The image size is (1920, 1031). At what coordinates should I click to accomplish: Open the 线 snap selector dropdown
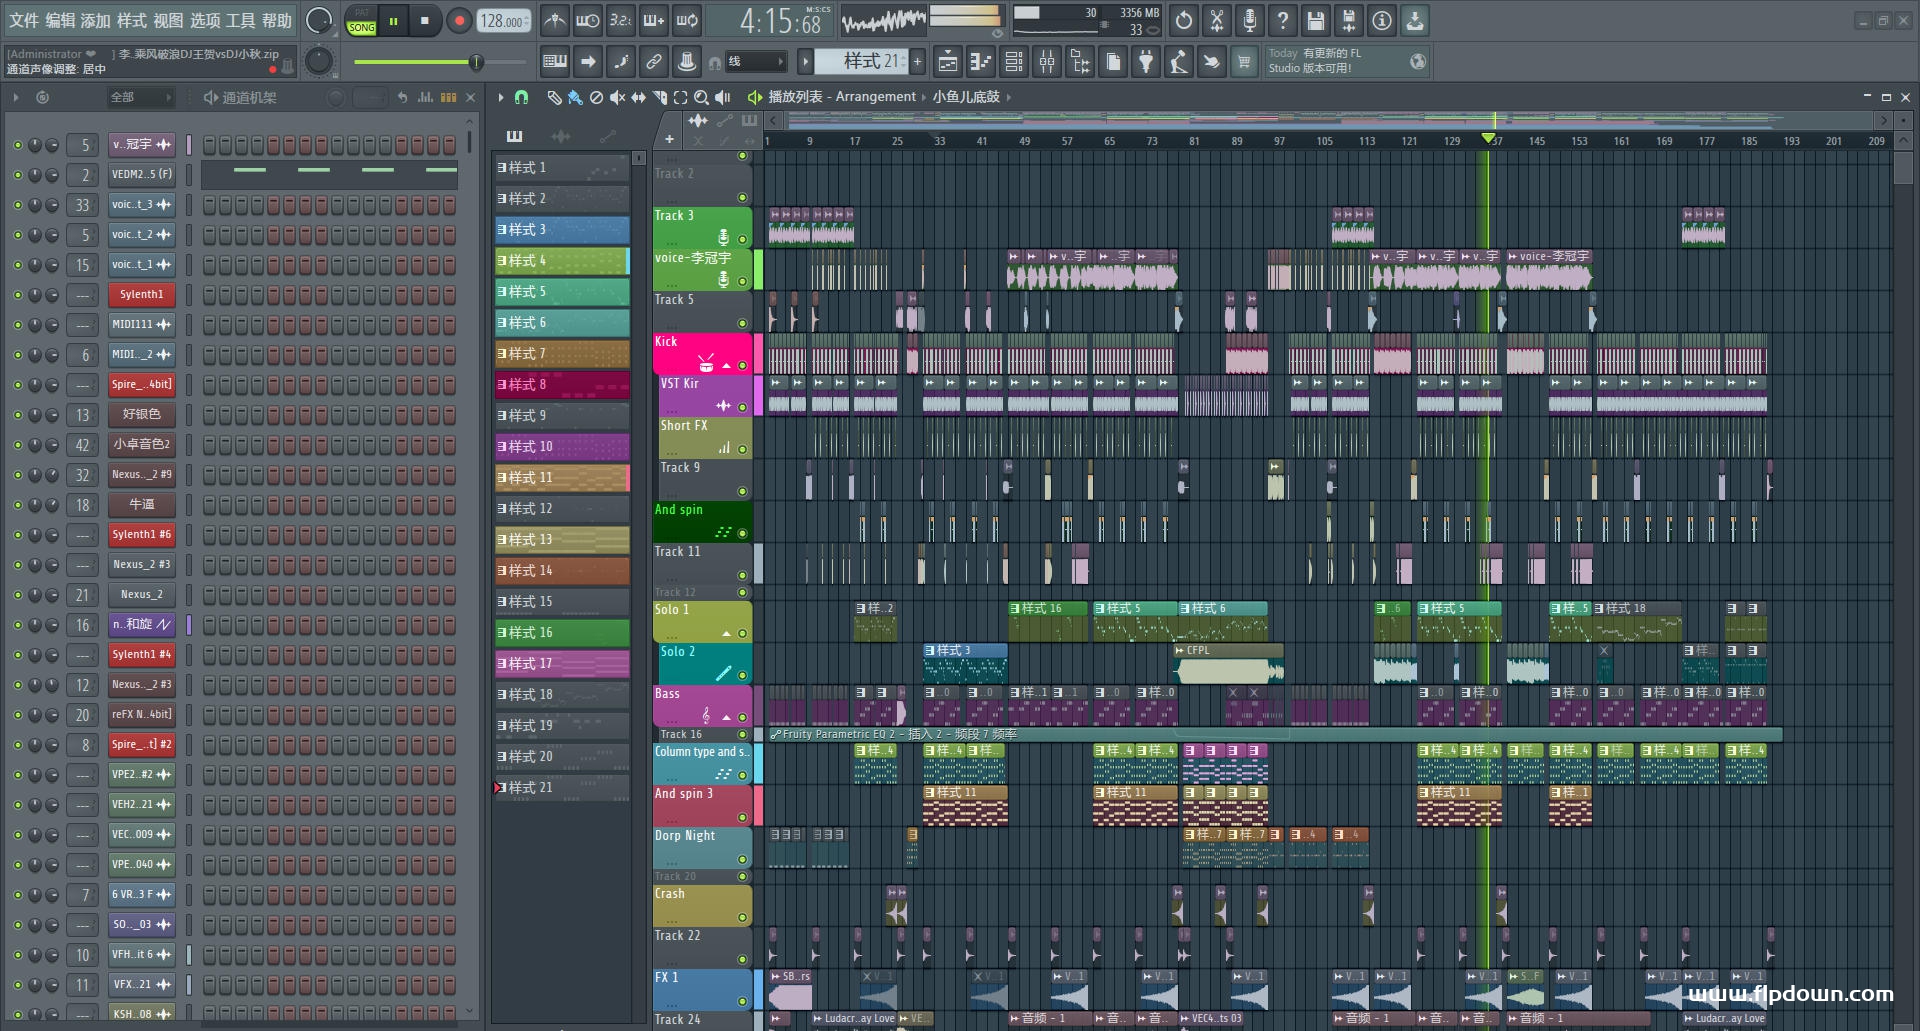tap(757, 62)
